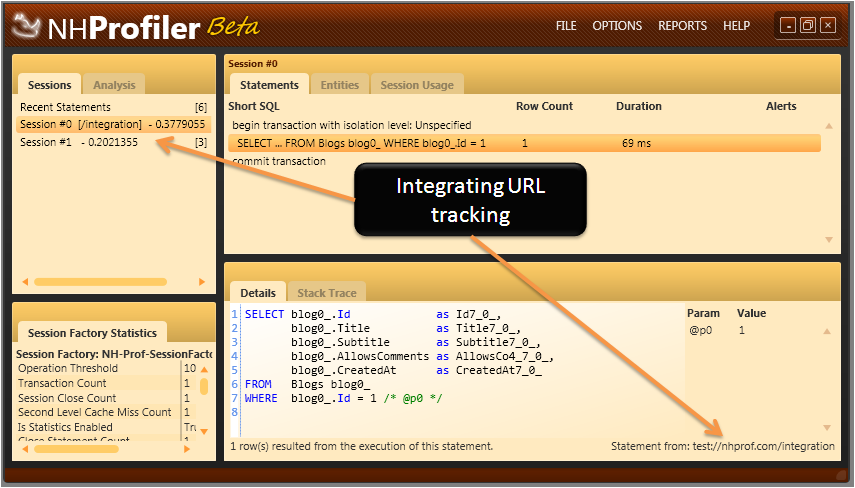Click right arrow of statistics horizontal scrollbar
This screenshot has width=855, height=488.
tap(187, 449)
